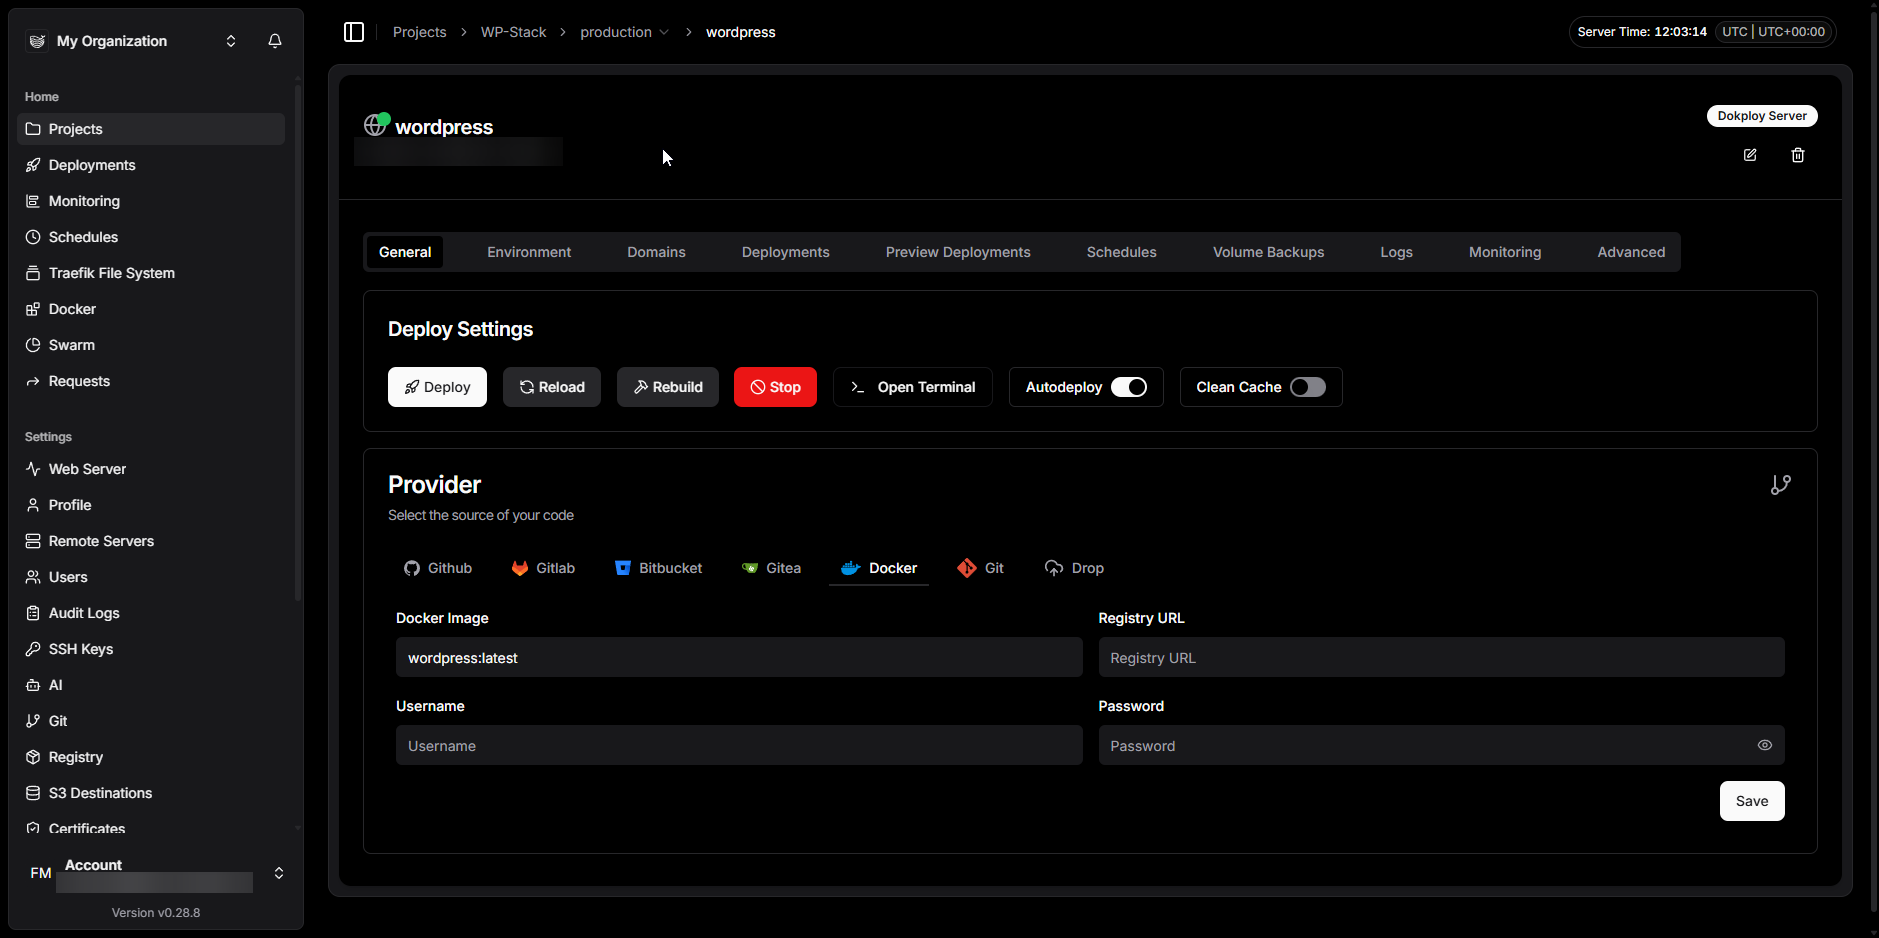
Task: Open the production environment dropdown
Action: pyautogui.click(x=625, y=32)
